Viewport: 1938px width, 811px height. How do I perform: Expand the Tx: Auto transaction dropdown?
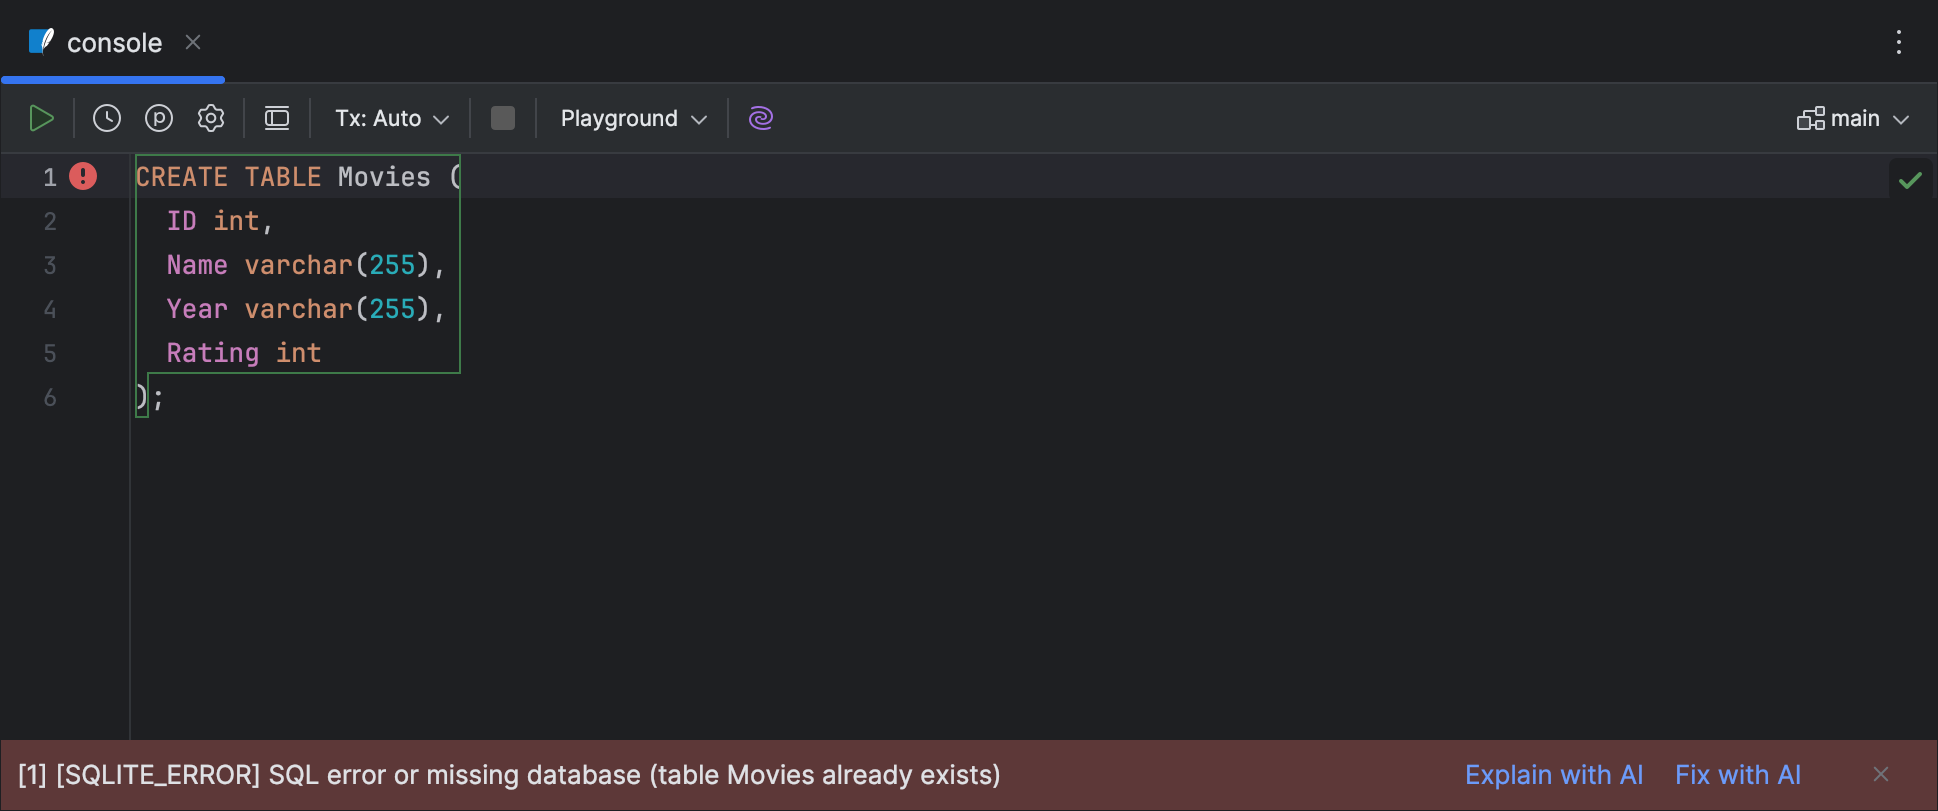(x=392, y=119)
